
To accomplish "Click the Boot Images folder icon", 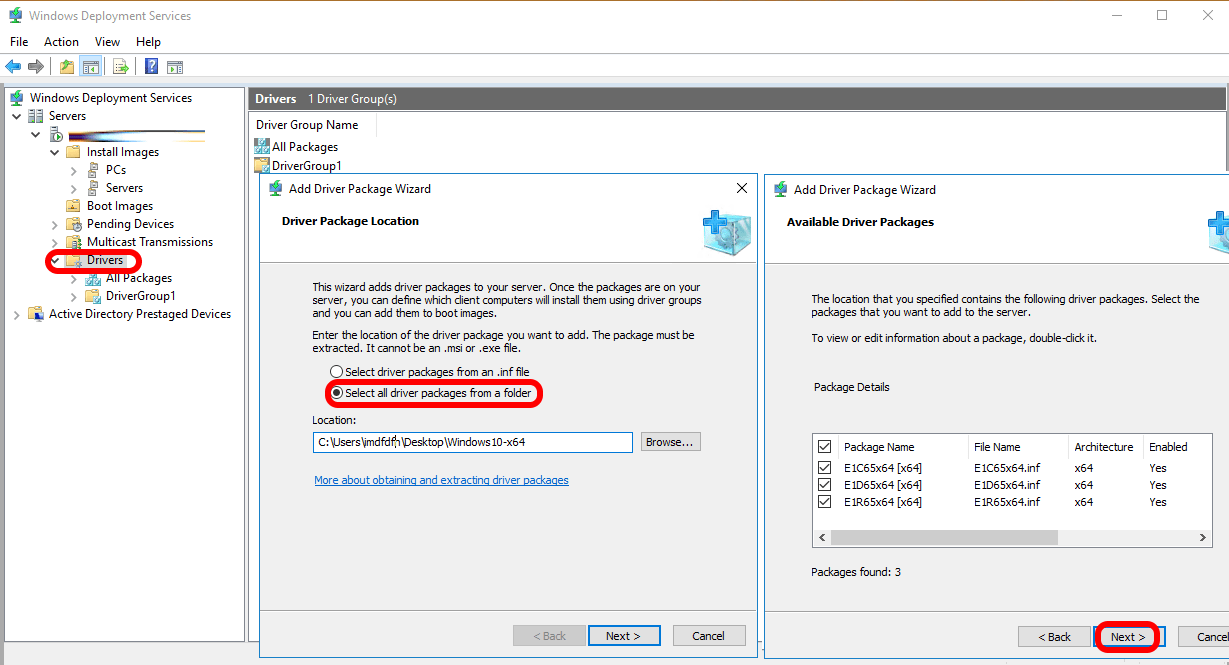I will (73, 206).
